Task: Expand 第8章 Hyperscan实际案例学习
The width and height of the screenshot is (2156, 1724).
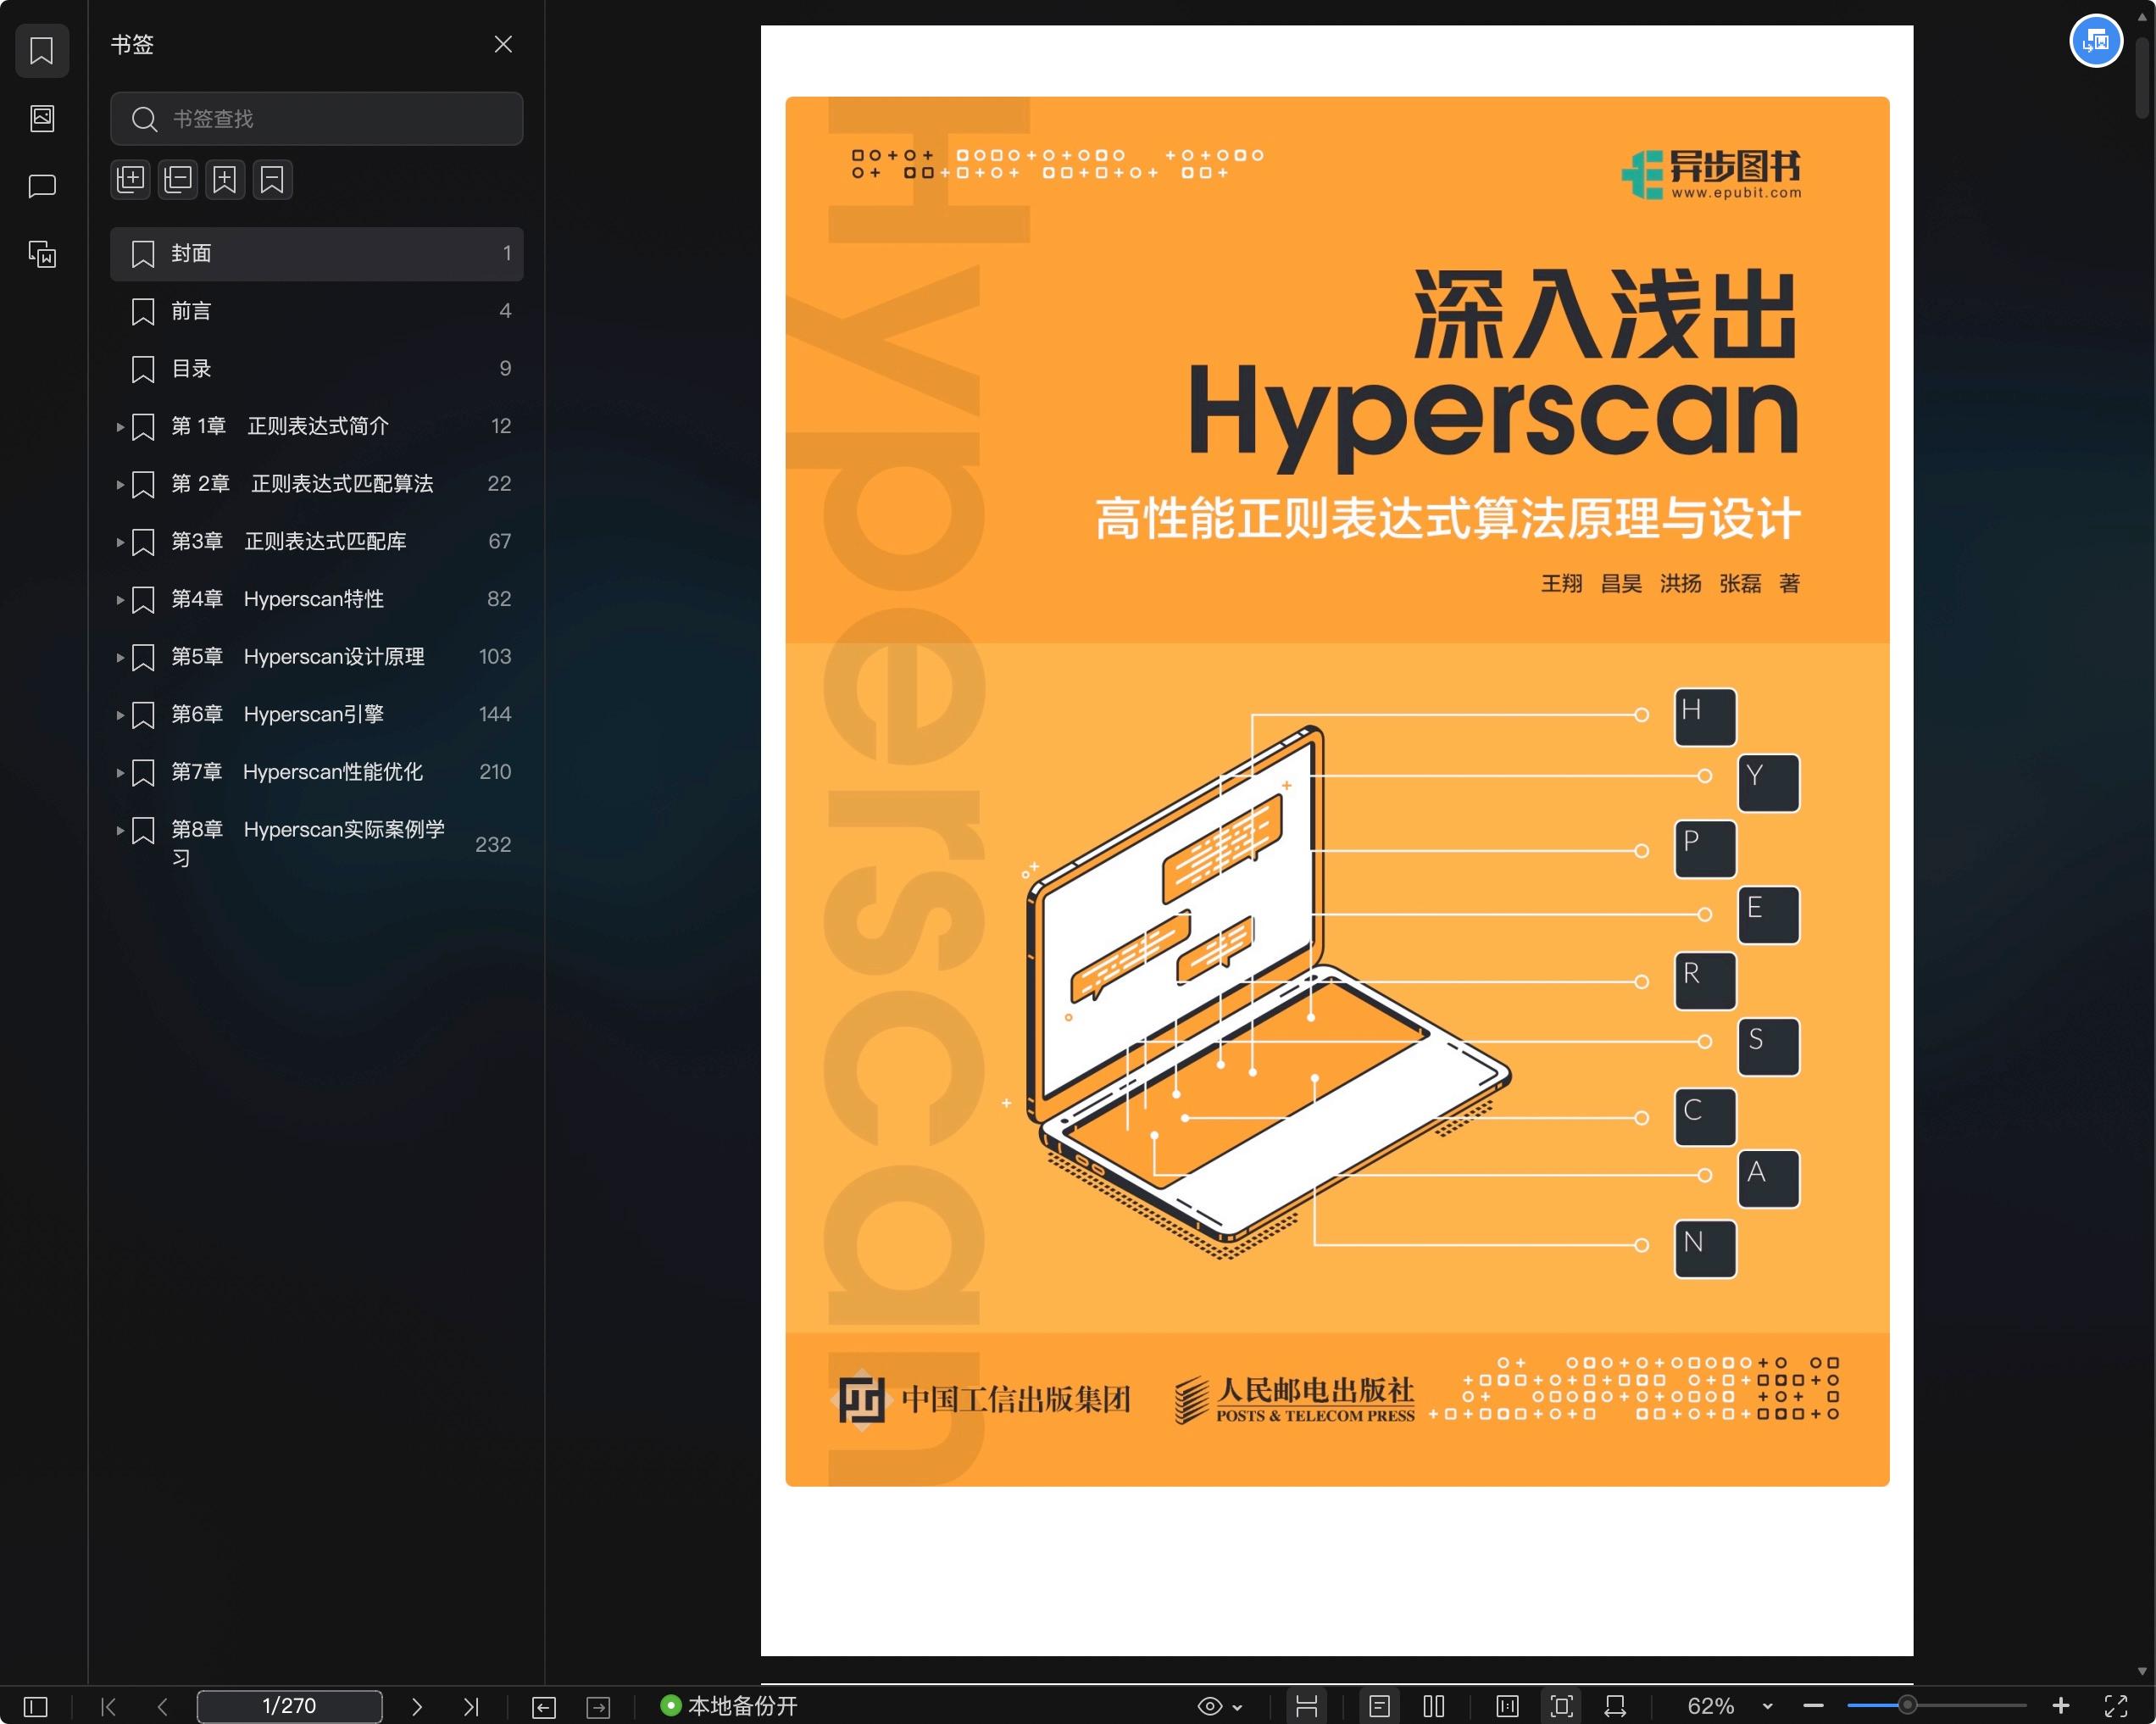Action: pyautogui.click(x=120, y=830)
